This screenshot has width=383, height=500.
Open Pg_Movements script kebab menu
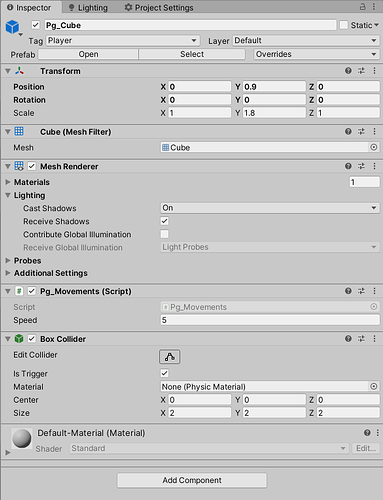click(375, 291)
